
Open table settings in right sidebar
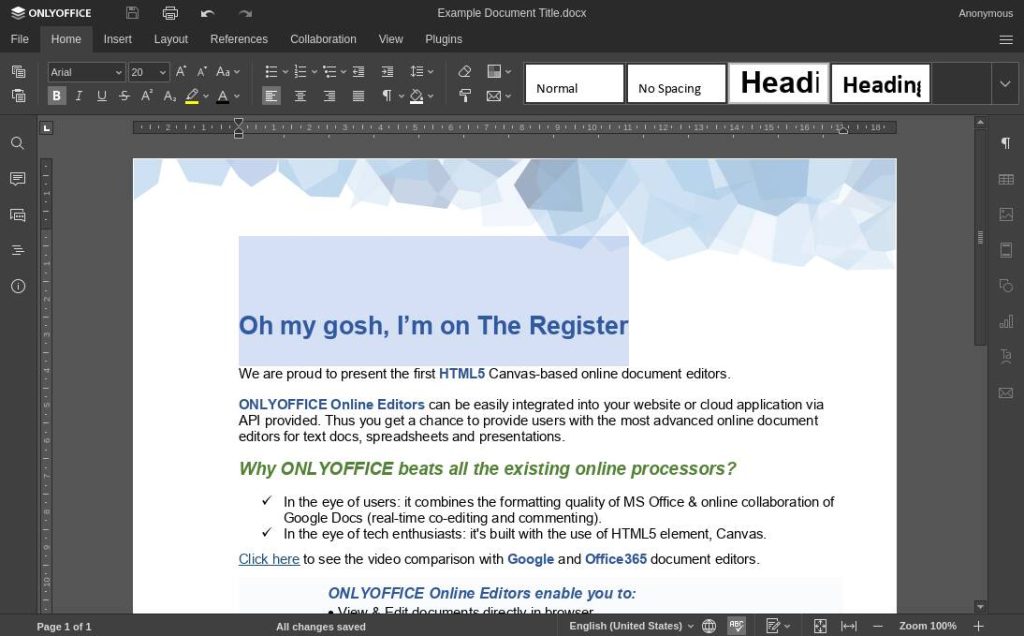(1006, 179)
